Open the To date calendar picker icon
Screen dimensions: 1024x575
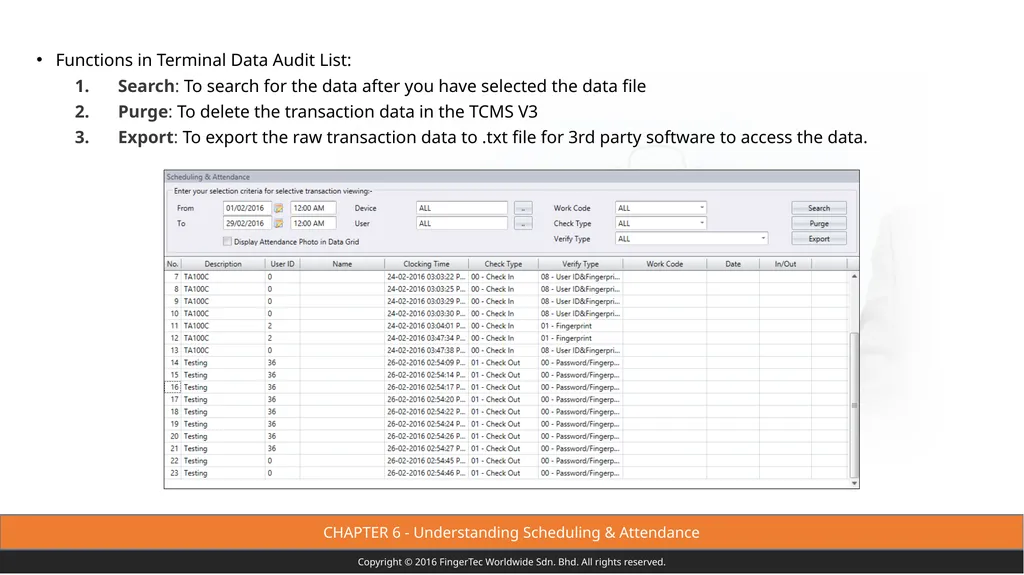click(278, 223)
